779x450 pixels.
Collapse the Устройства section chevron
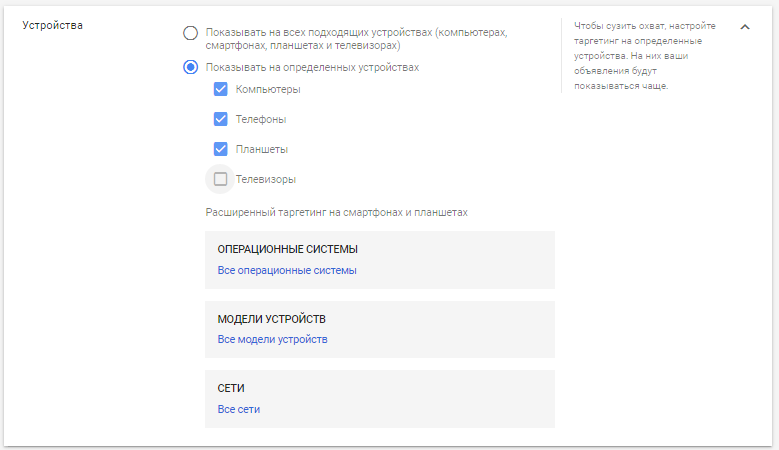744,27
